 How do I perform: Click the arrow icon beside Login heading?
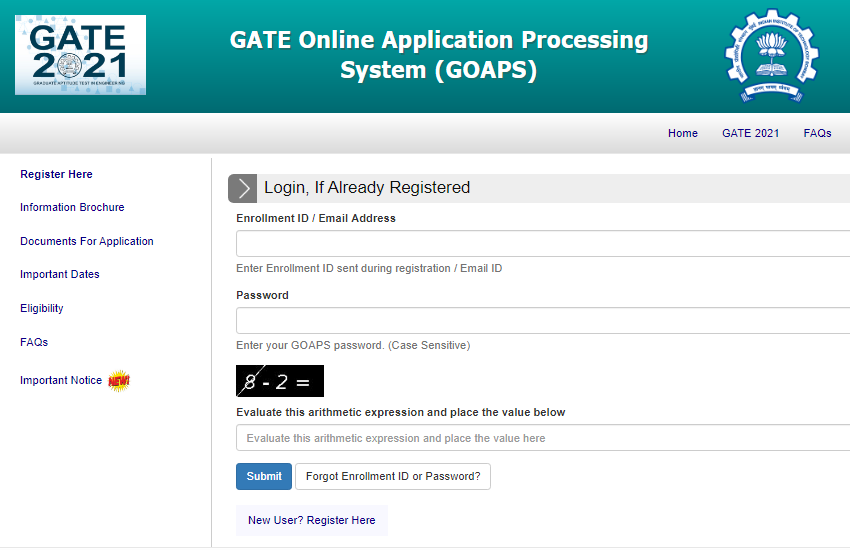pos(242,189)
